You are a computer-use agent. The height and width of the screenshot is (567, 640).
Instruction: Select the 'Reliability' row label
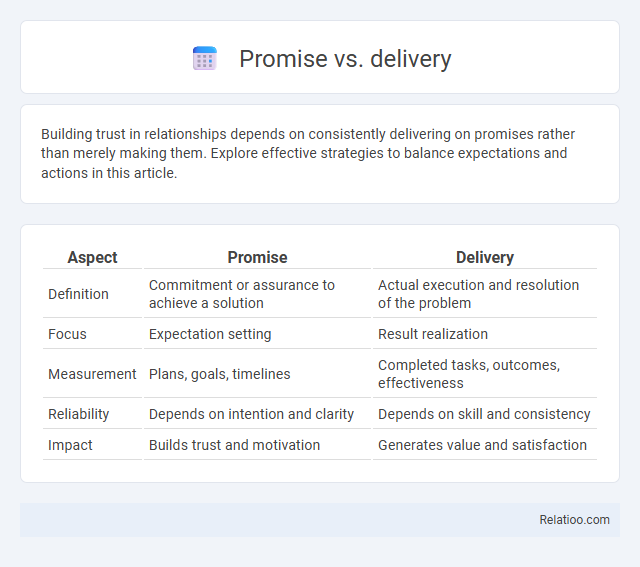pos(79,414)
